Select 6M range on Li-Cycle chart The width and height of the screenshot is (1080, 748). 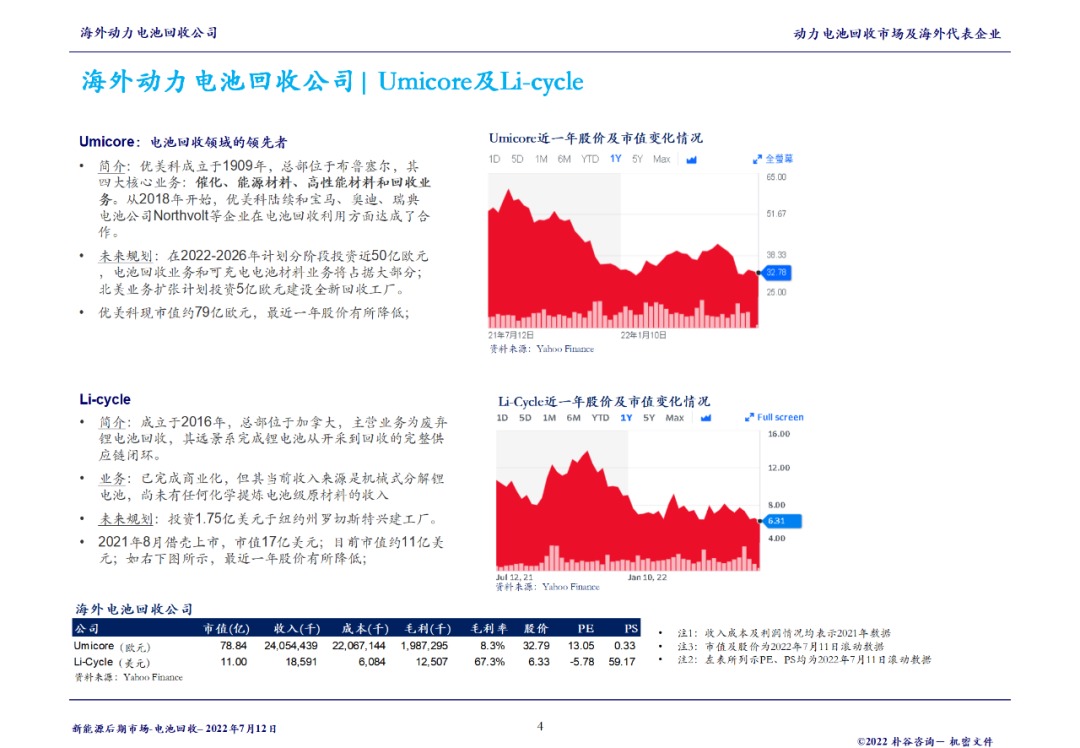point(573,418)
